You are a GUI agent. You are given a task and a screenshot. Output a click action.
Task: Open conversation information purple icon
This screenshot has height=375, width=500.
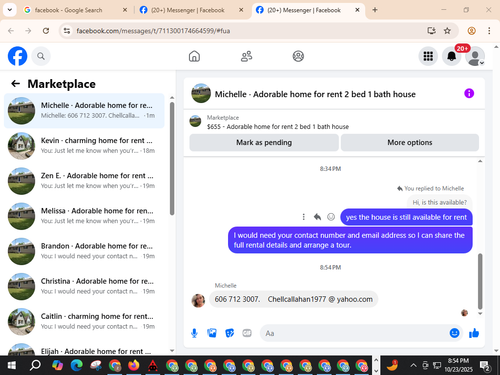pos(469,93)
